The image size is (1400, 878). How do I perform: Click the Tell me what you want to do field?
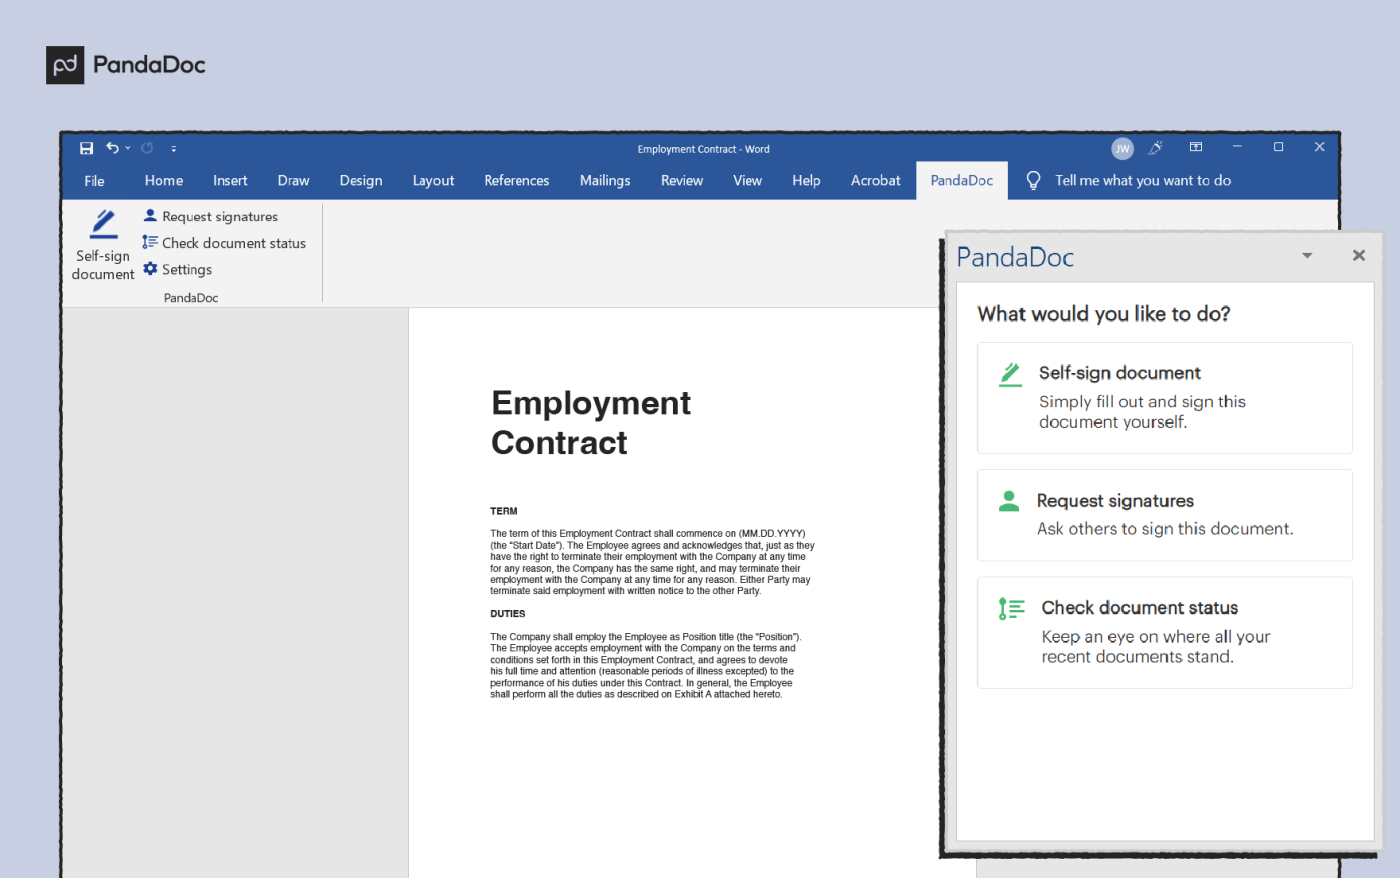(1143, 181)
